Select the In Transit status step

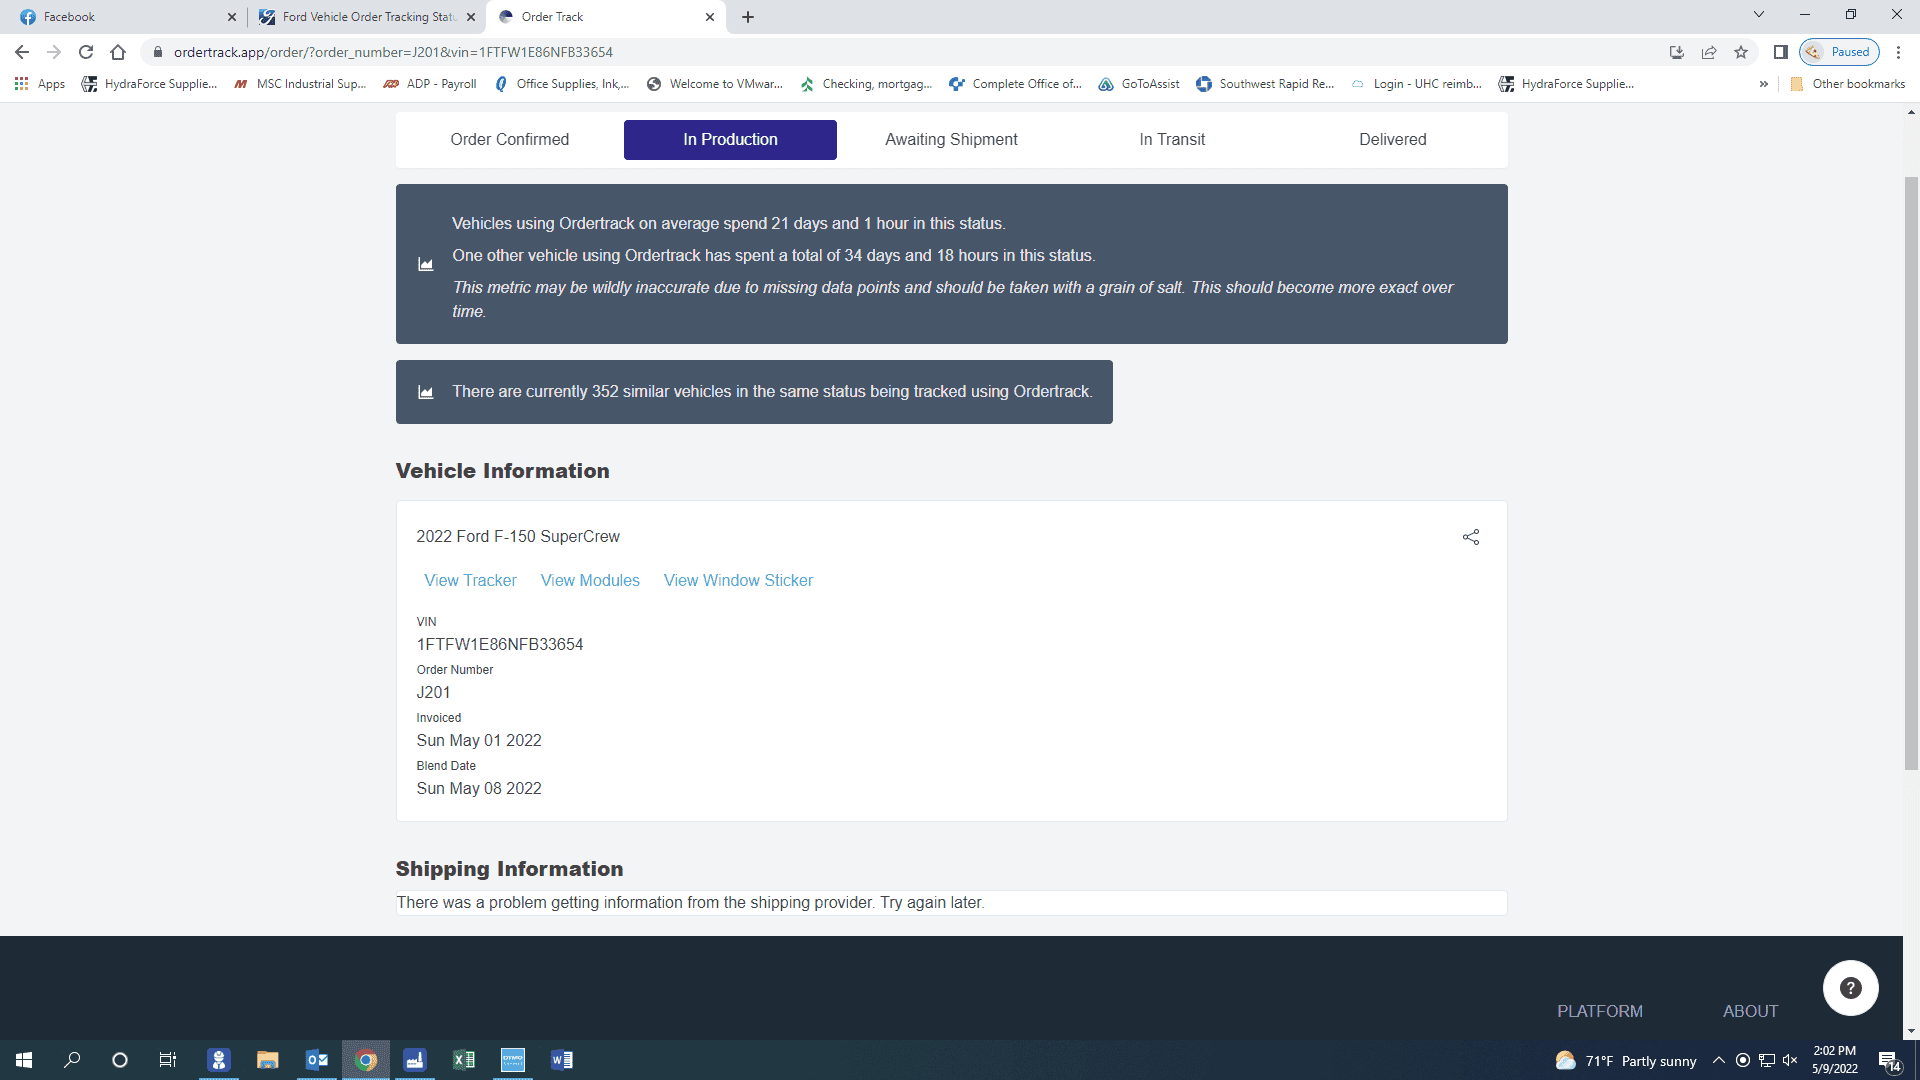tap(1172, 140)
